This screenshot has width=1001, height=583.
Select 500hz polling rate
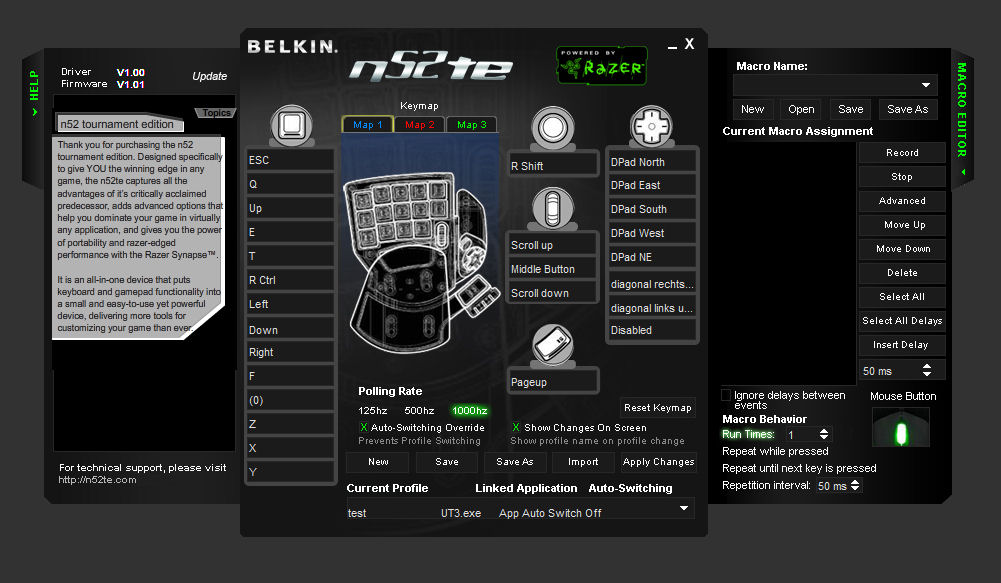click(419, 411)
